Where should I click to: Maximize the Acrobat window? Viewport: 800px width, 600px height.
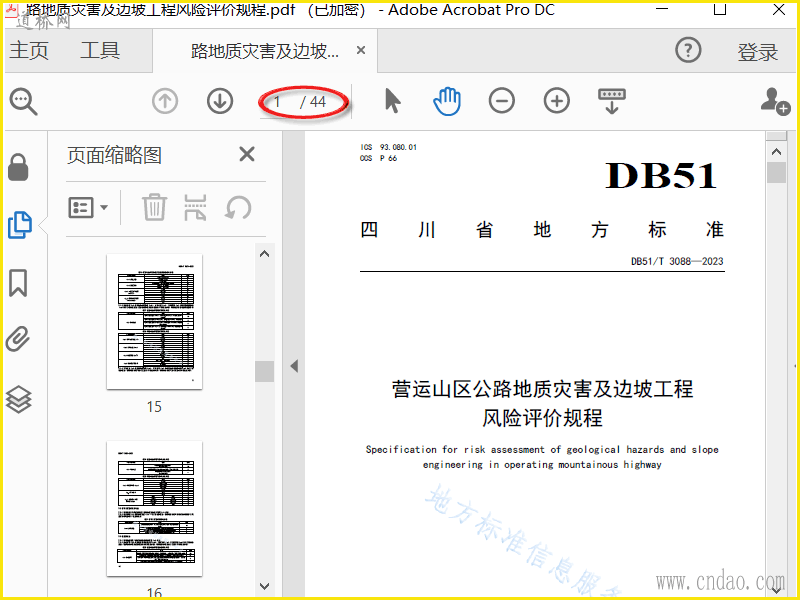point(719,9)
